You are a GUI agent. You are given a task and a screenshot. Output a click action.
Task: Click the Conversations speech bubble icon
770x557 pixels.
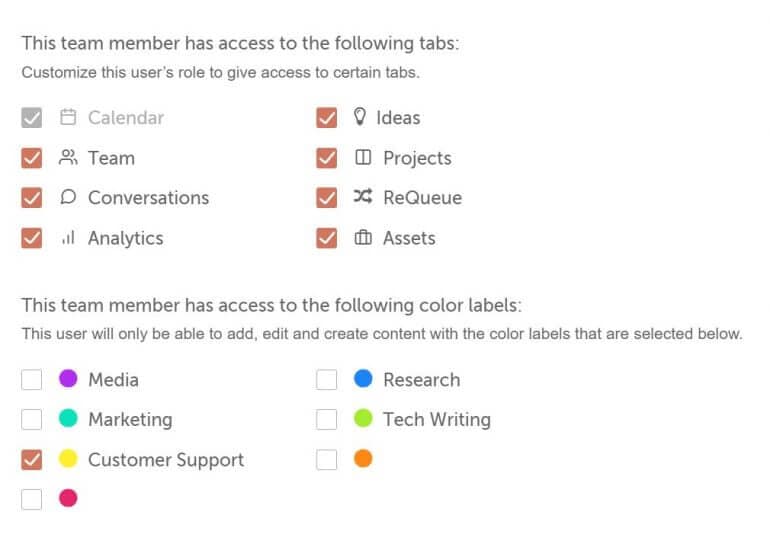click(68, 197)
